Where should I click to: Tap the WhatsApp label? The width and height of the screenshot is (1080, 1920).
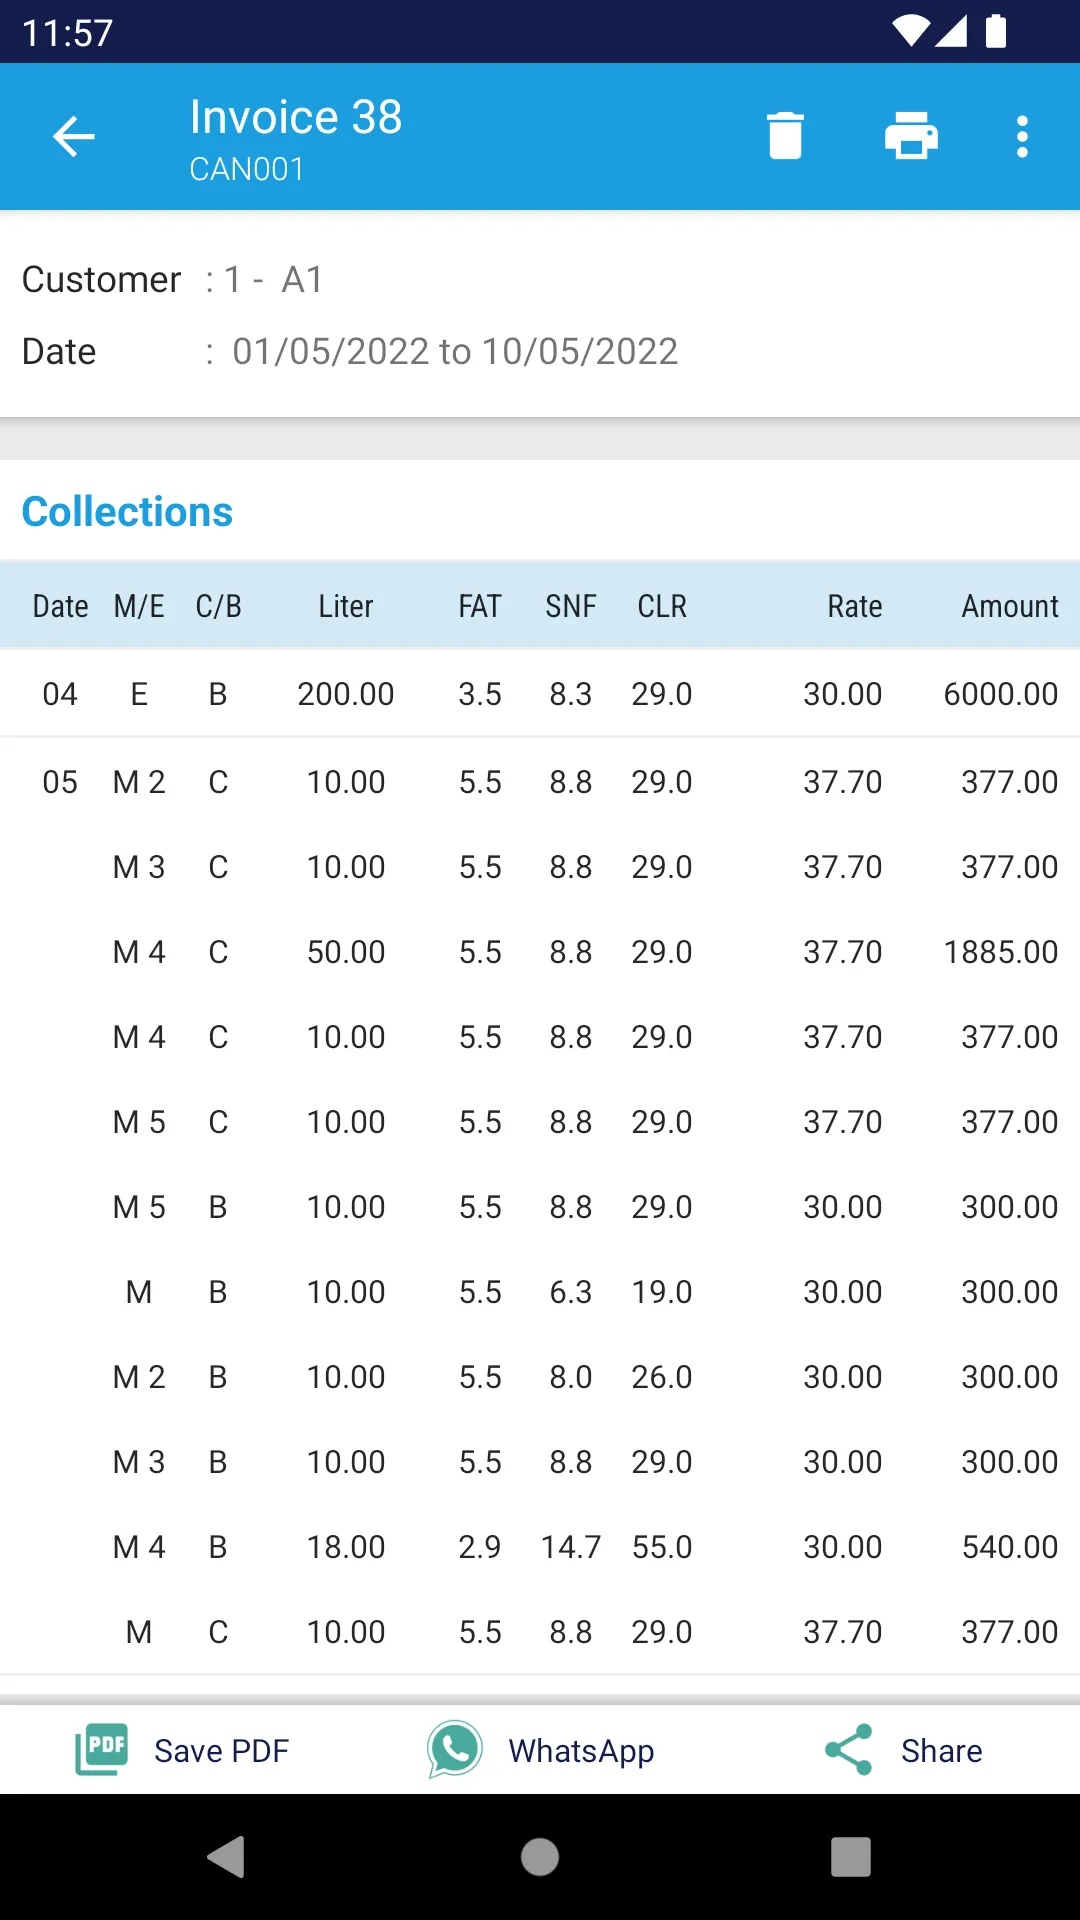click(x=581, y=1751)
